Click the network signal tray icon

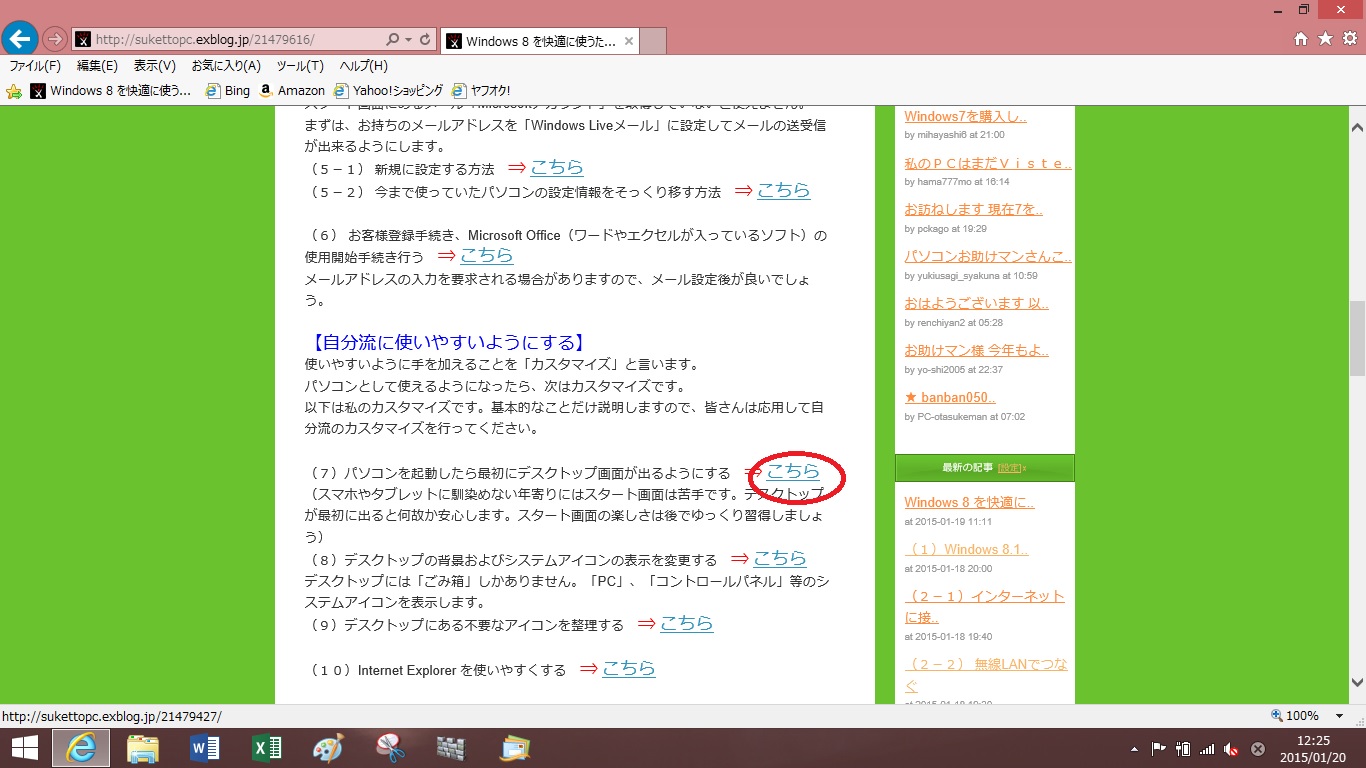[1207, 749]
